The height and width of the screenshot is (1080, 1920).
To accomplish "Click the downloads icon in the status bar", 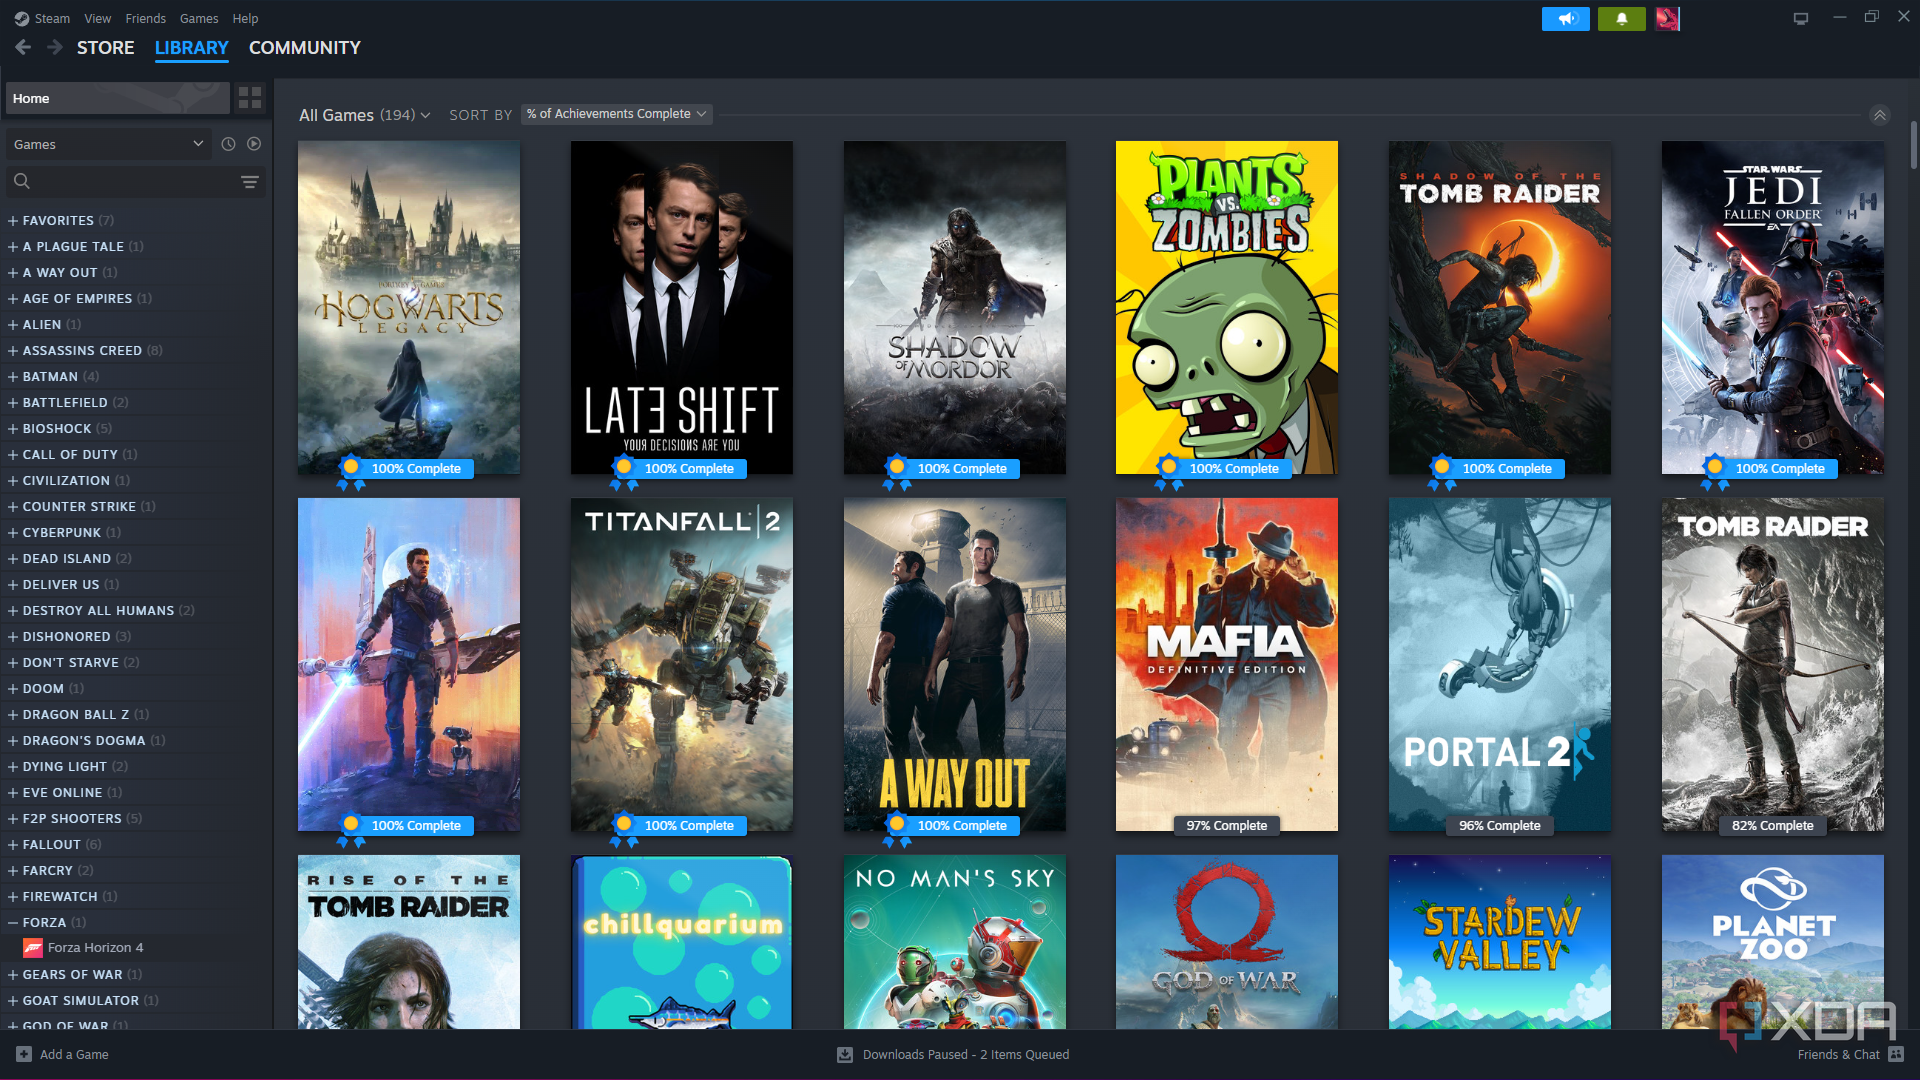I will point(843,1054).
